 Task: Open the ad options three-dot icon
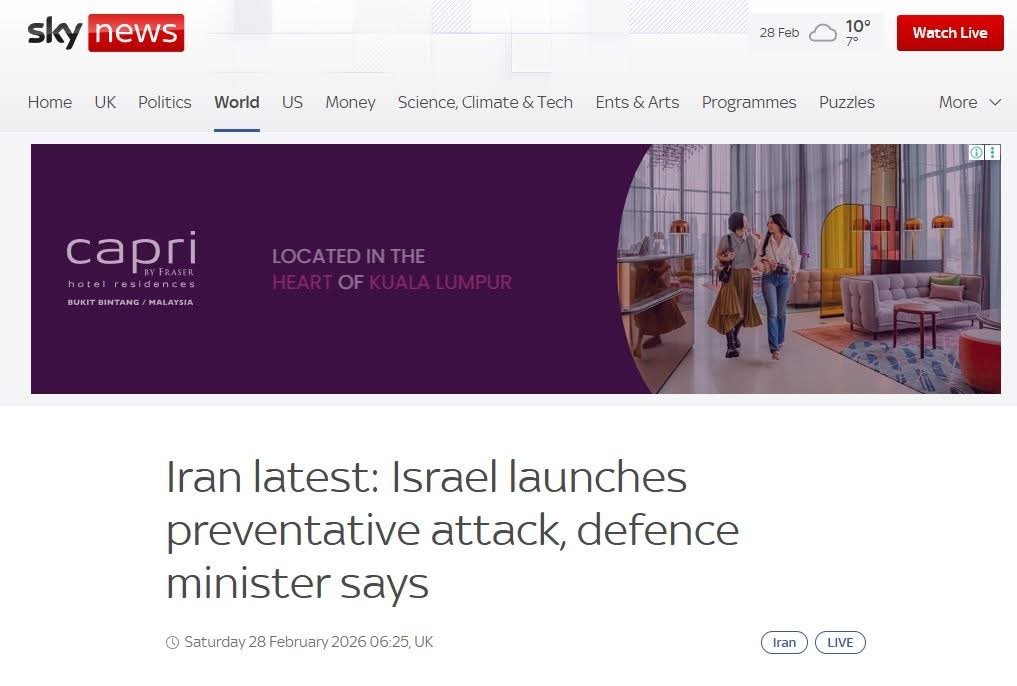coord(992,152)
